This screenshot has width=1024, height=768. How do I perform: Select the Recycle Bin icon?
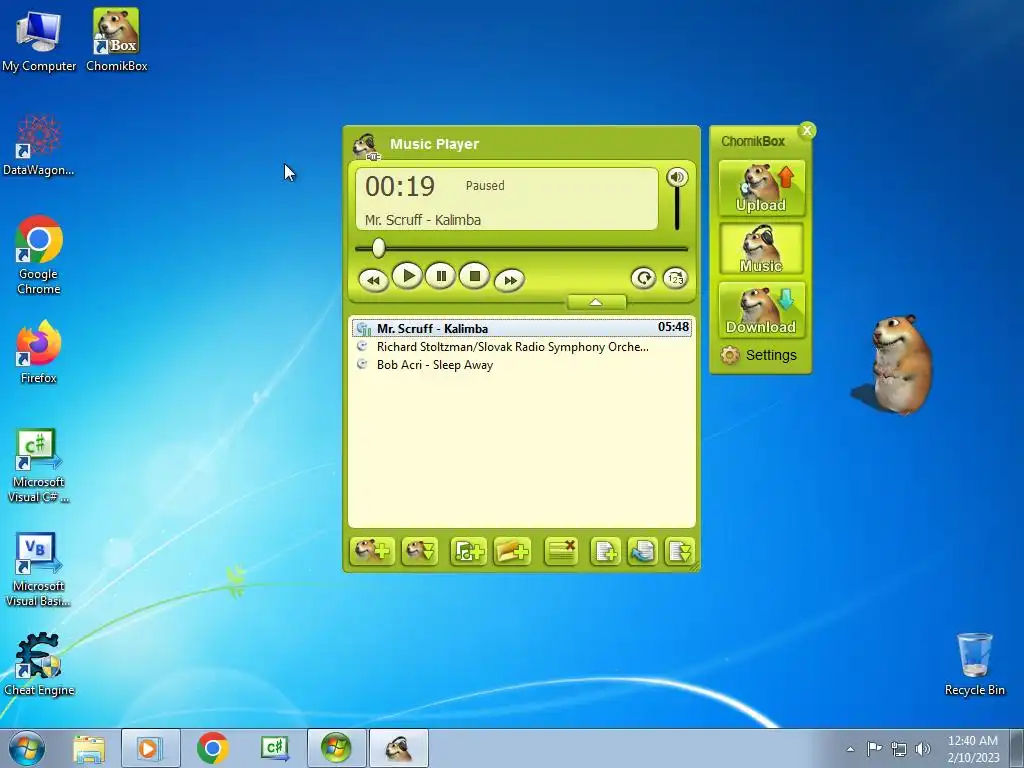coord(974,664)
